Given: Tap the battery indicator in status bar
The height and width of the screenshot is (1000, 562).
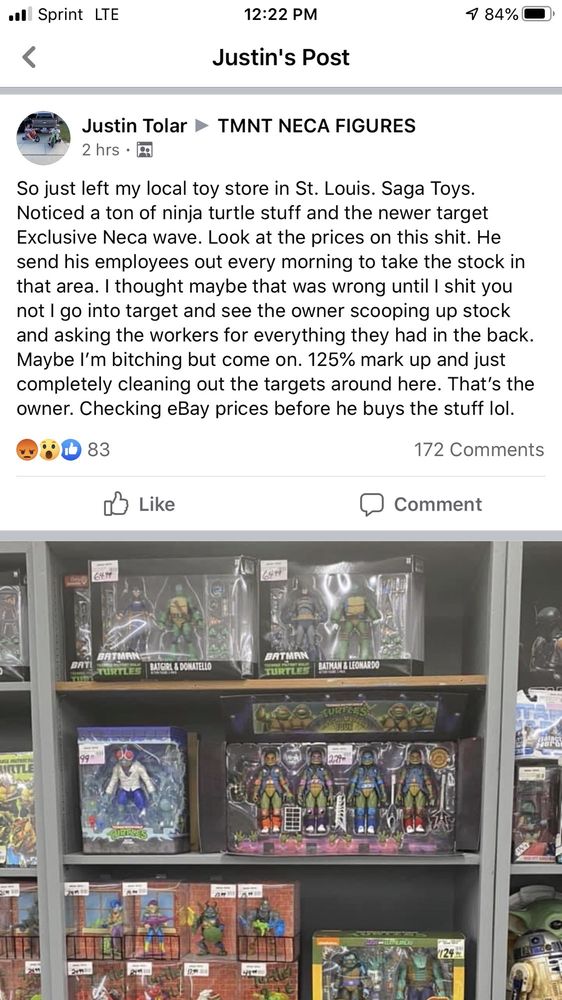Looking at the screenshot, I should tap(538, 14).
